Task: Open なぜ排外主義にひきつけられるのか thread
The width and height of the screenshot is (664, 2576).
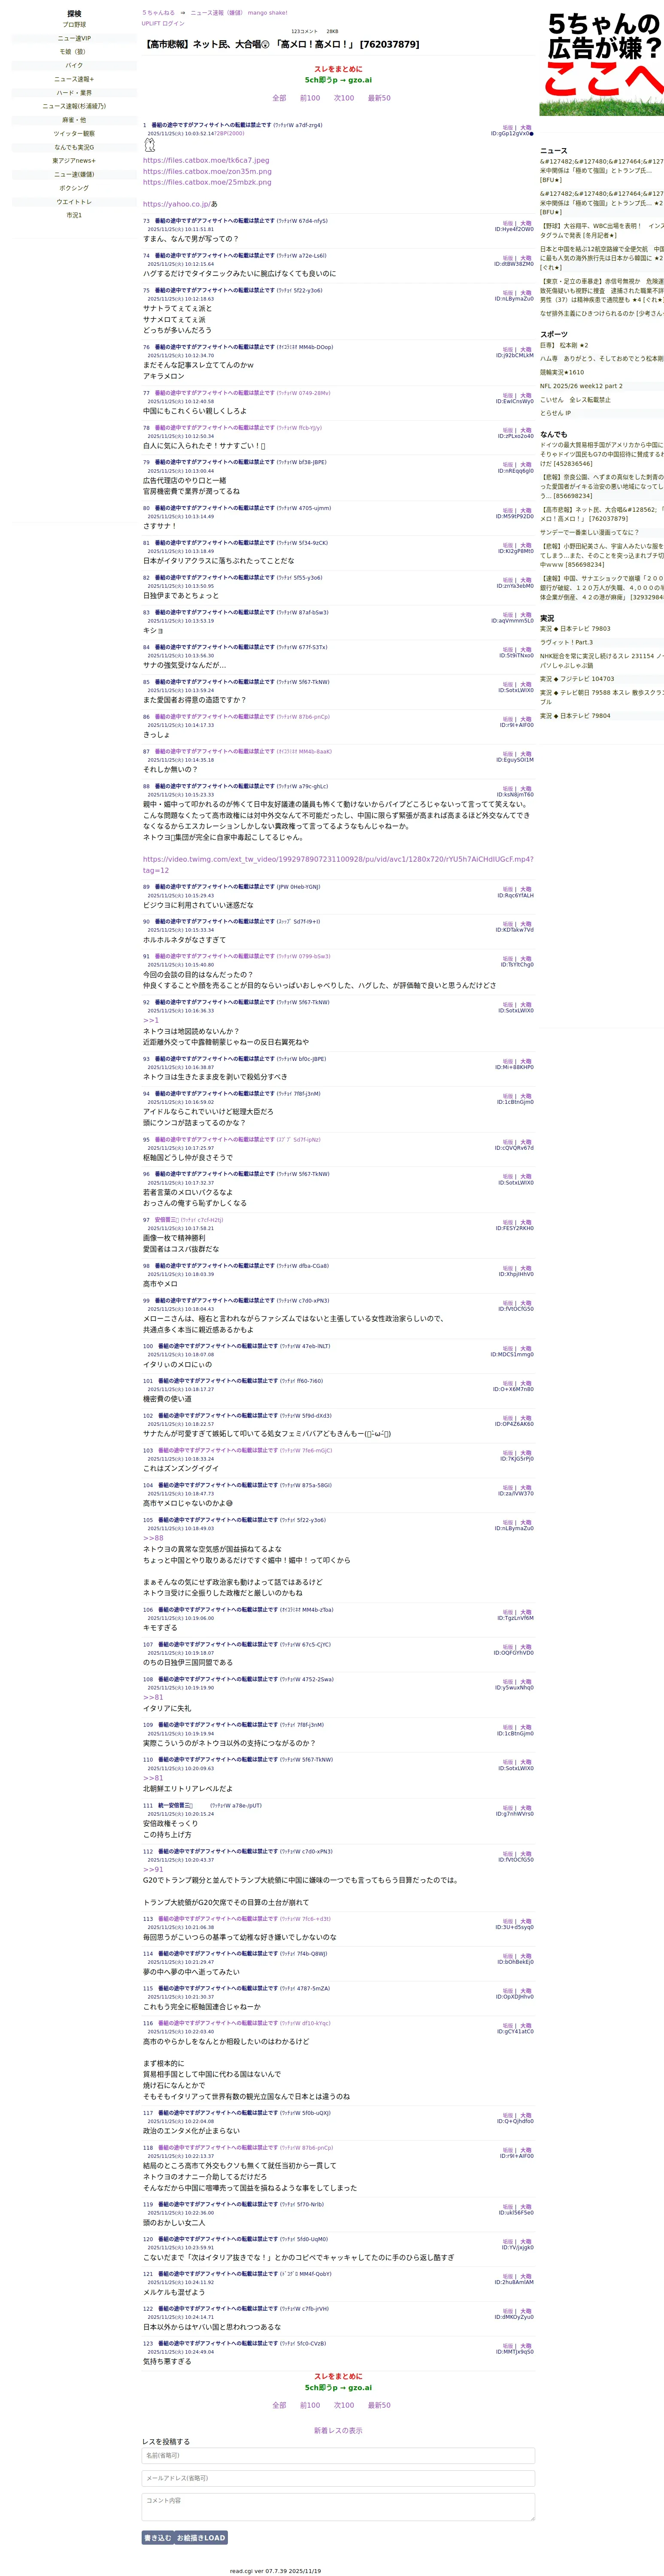Action: point(602,313)
